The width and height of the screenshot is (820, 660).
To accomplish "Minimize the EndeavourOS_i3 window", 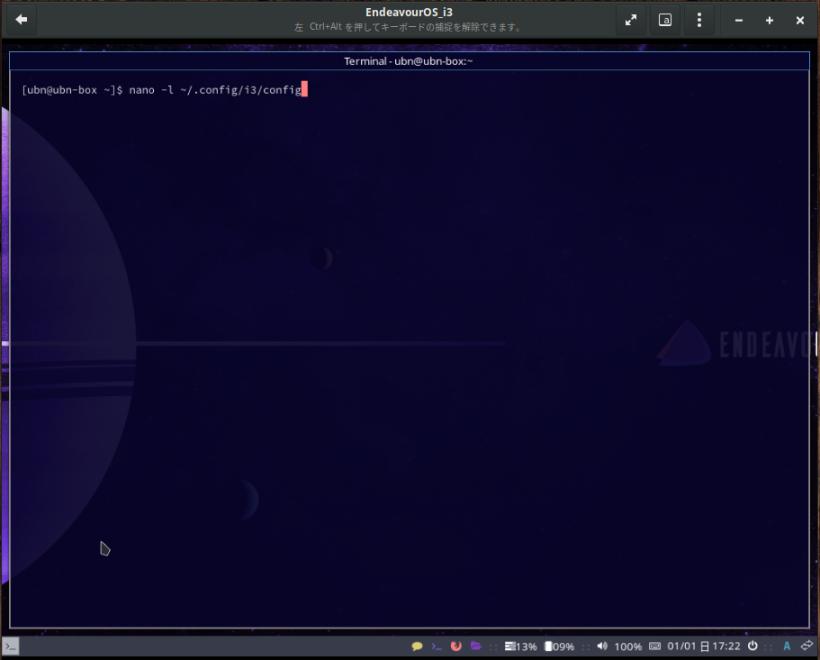I will pos(738,20).
